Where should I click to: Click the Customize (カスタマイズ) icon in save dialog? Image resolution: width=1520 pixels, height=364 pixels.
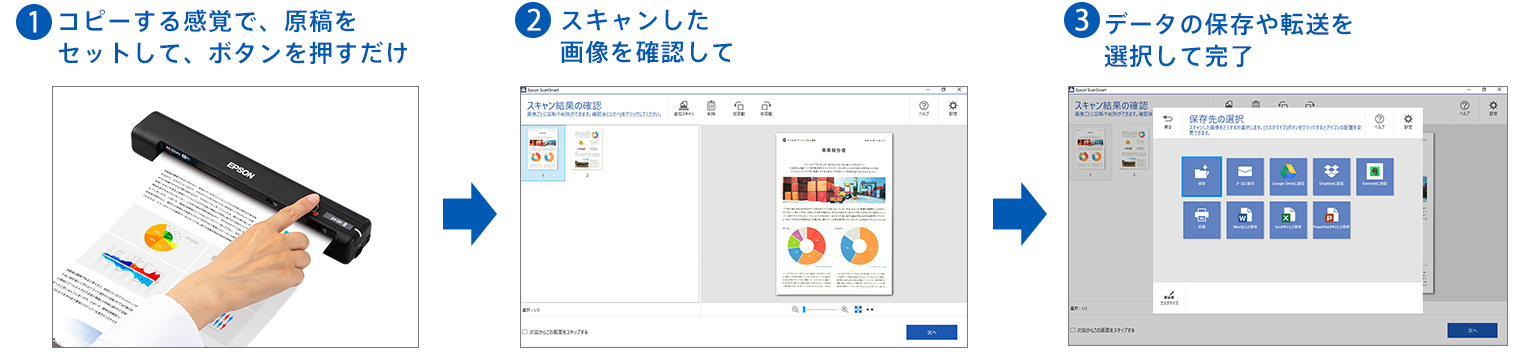pyautogui.click(x=1169, y=297)
